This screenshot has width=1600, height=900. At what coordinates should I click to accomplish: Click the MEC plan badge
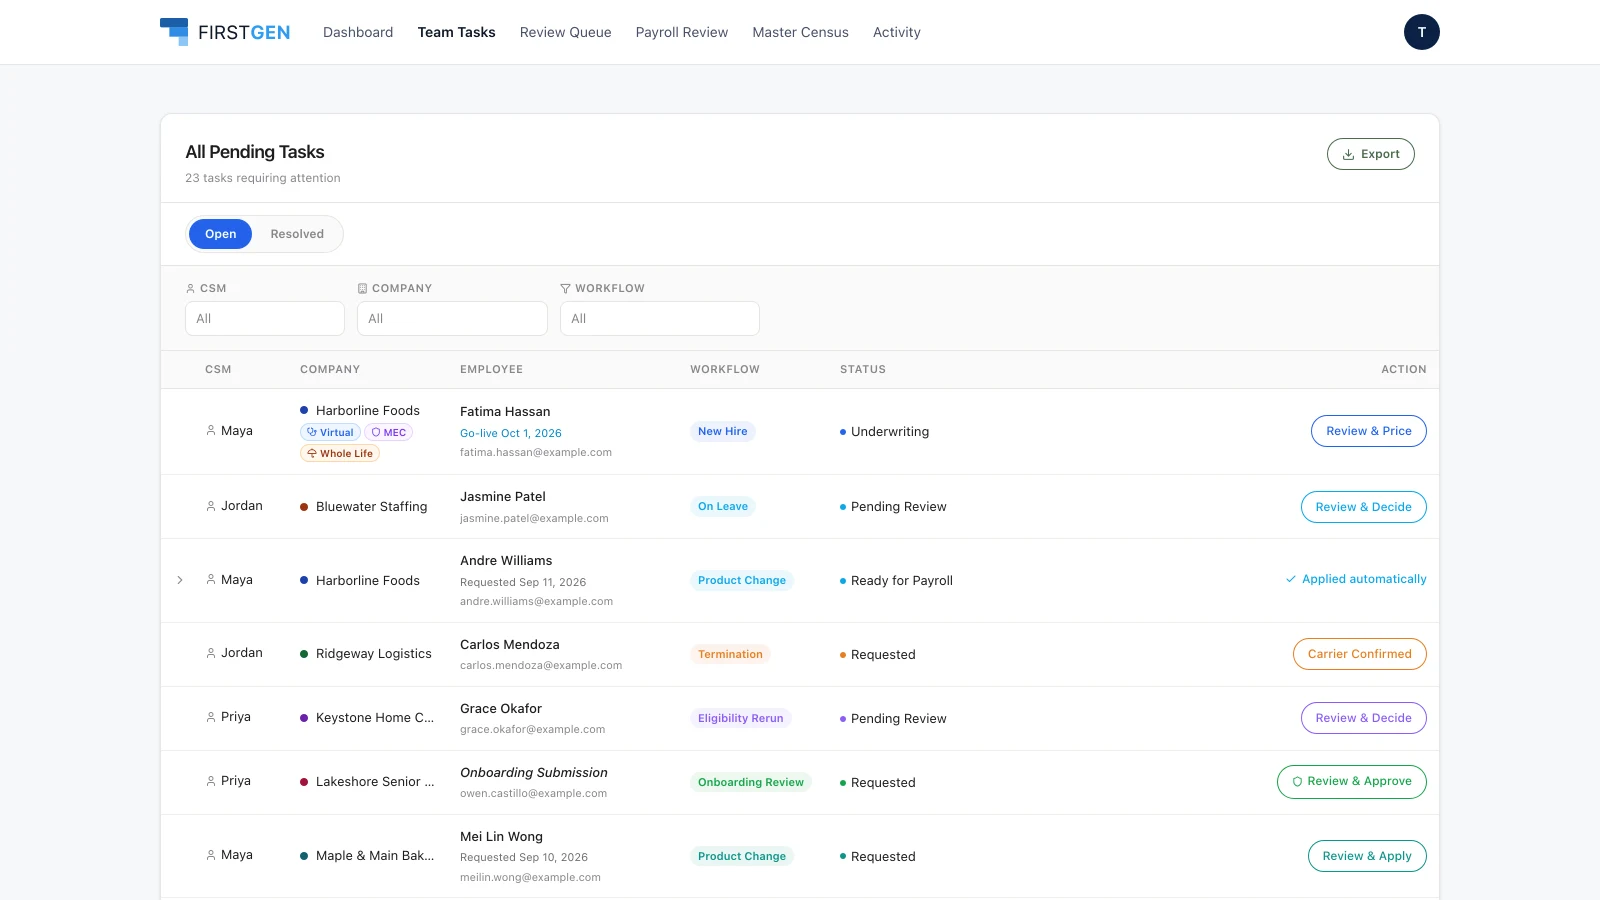389,432
